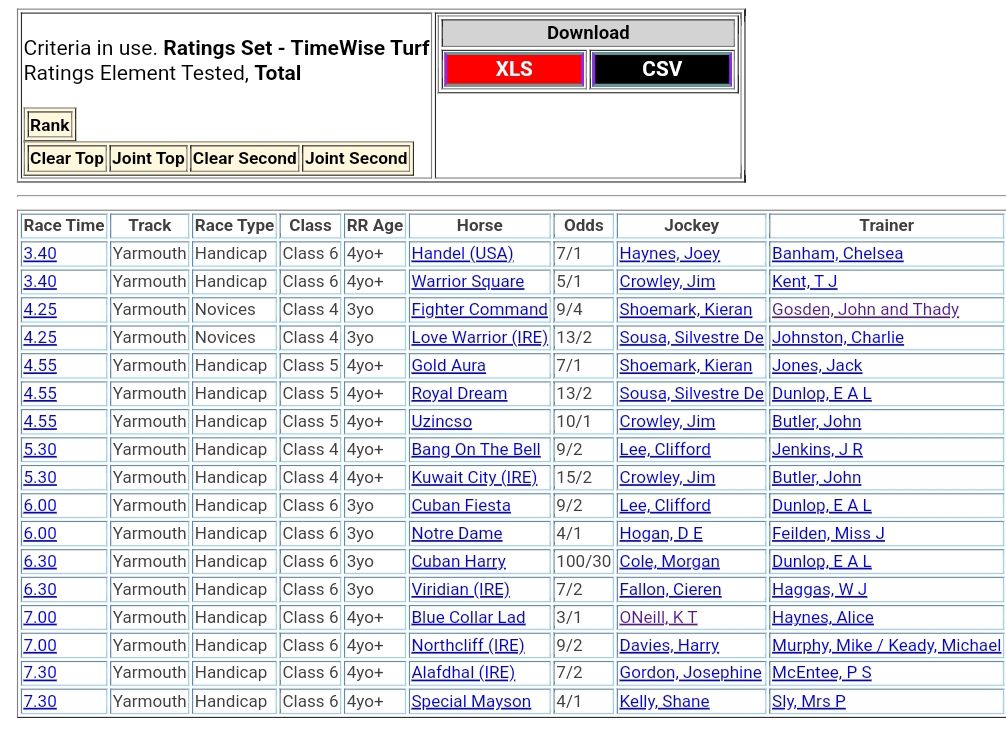Open jockey Cole, Morgan profile
Viewport: 1006px width, 735px height.
tap(669, 562)
